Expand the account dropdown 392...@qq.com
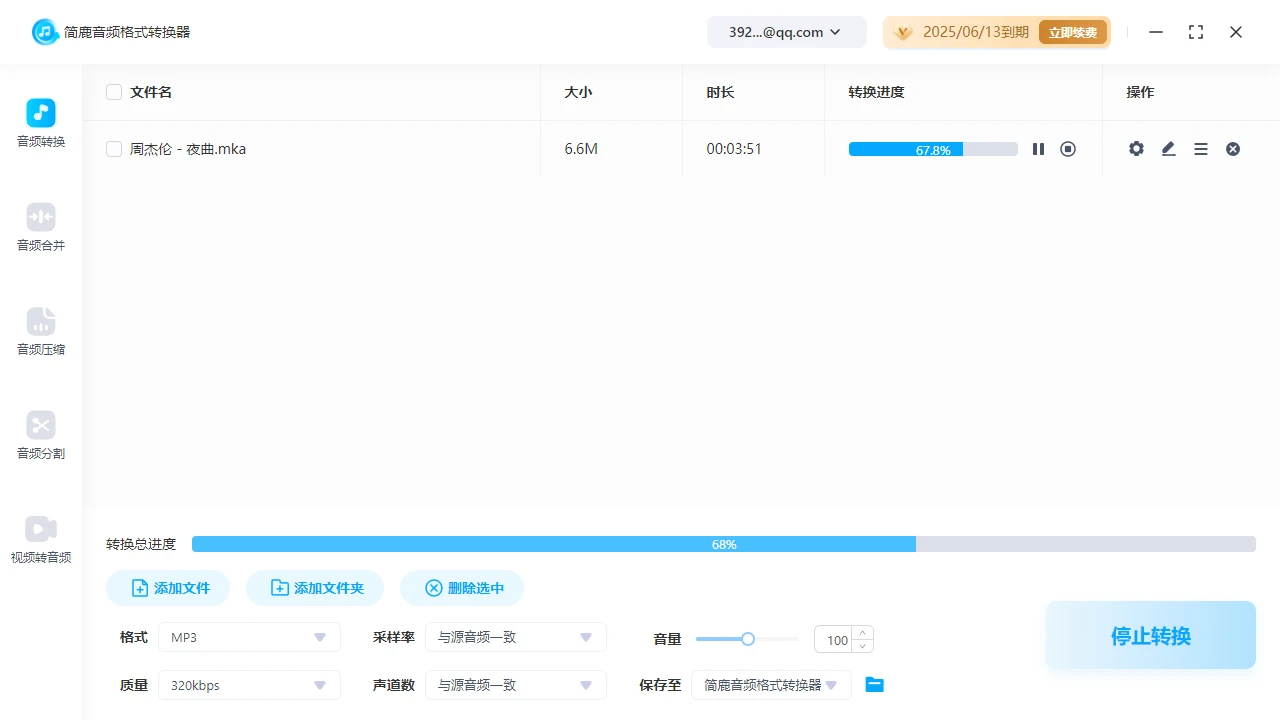This screenshot has width=1280, height=720. [787, 32]
